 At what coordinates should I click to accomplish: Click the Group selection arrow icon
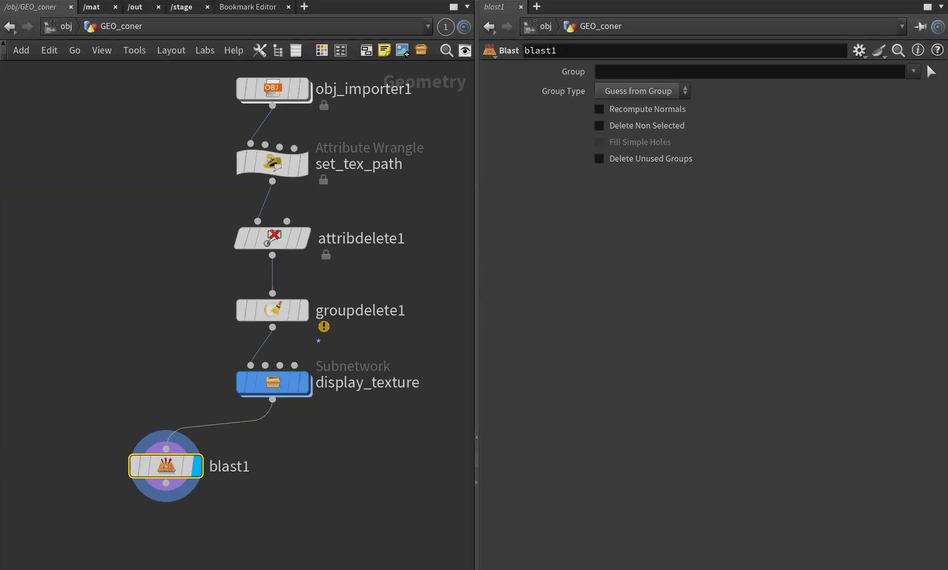point(932,72)
